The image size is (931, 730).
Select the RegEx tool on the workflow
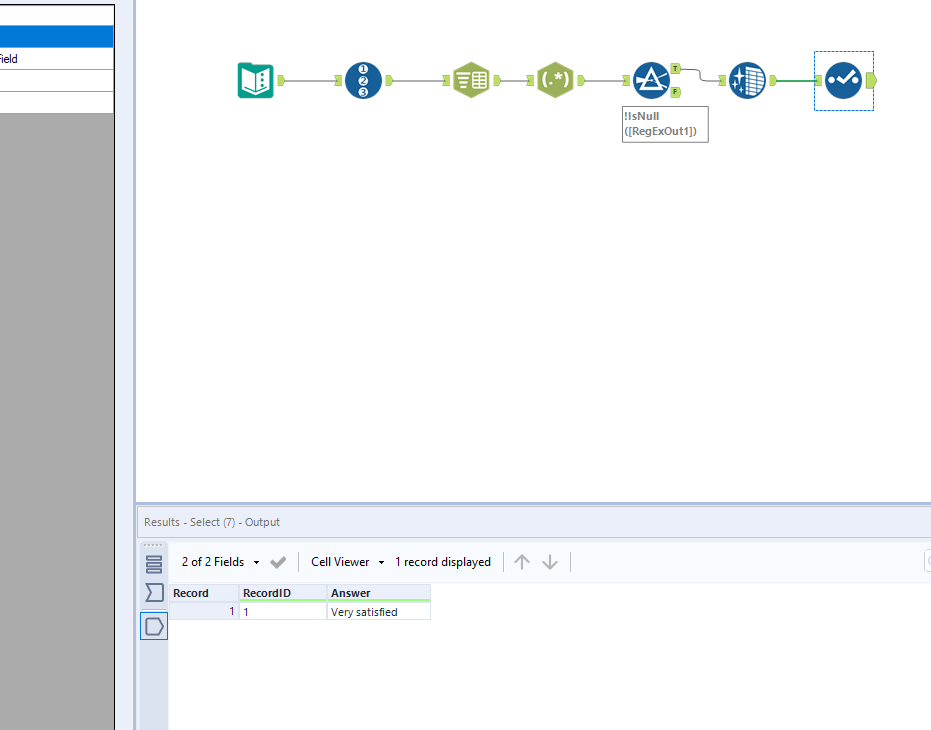click(555, 80)
